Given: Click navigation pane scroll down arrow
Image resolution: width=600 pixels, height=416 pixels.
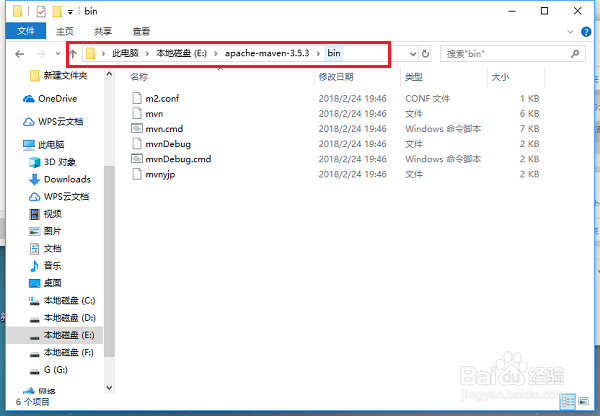Looking at the screenshot, I should pyautogui.click(x=109, y=388).
